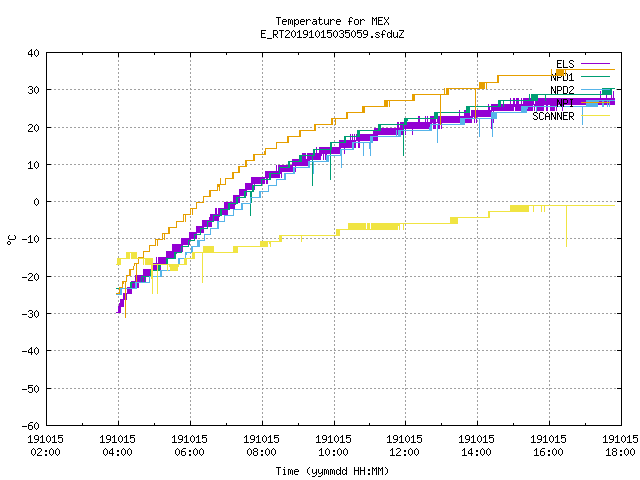Click the y-axis tick label -50
Screen dimensions: 640x480
point(31,389)
